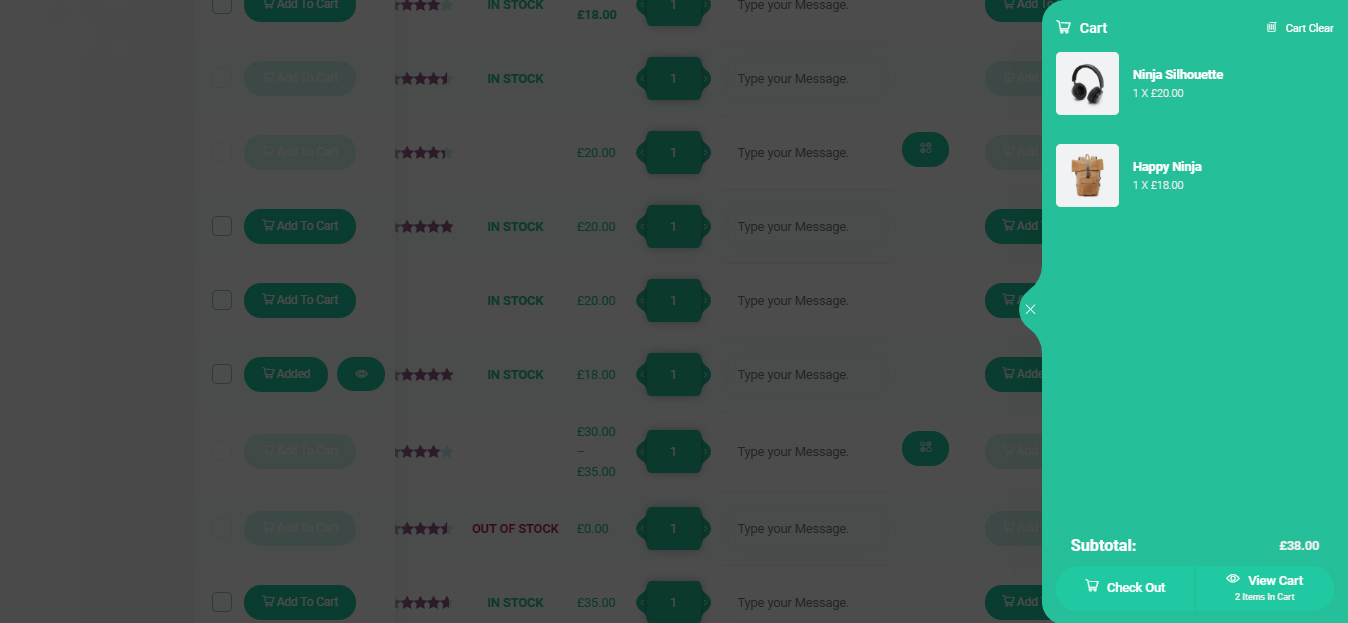This screenshot has height=623, width=1348.
Task: Increase quantity in the £18.00 Added row
Action: 706,375
